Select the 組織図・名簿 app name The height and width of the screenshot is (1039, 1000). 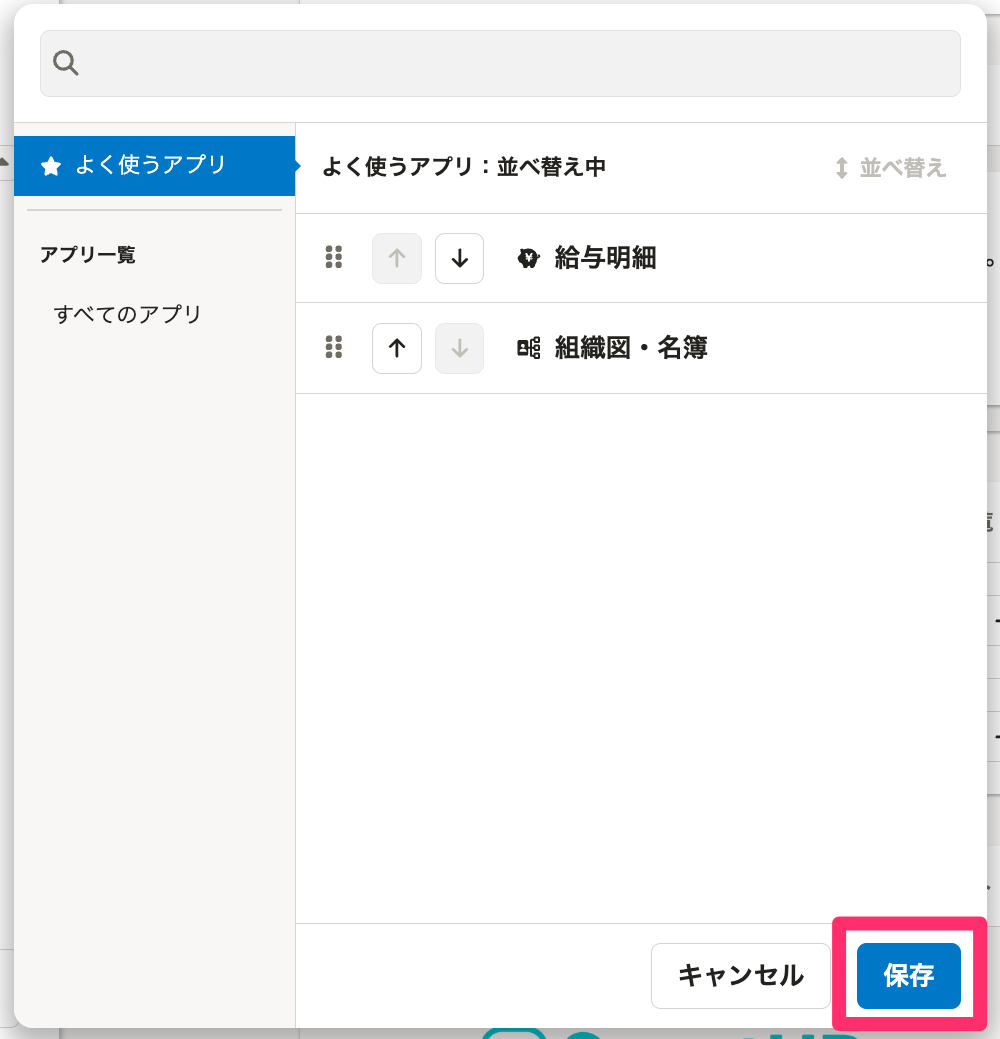631,348
